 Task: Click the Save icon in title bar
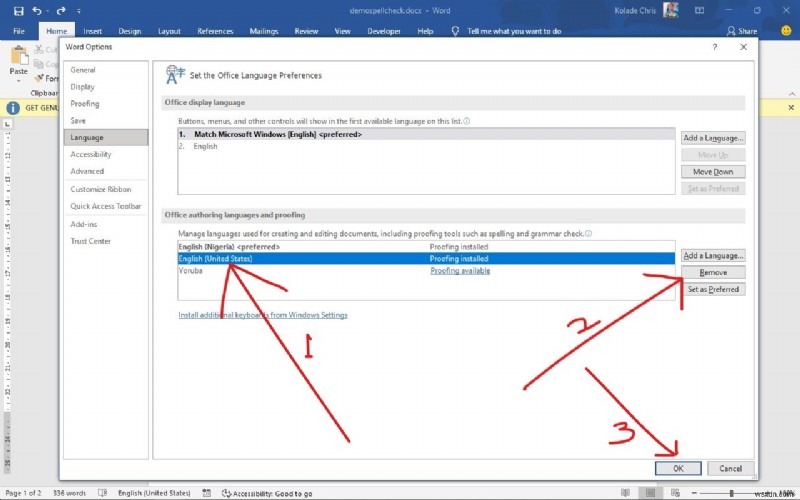pyautogui.click(x=19, y=11)
